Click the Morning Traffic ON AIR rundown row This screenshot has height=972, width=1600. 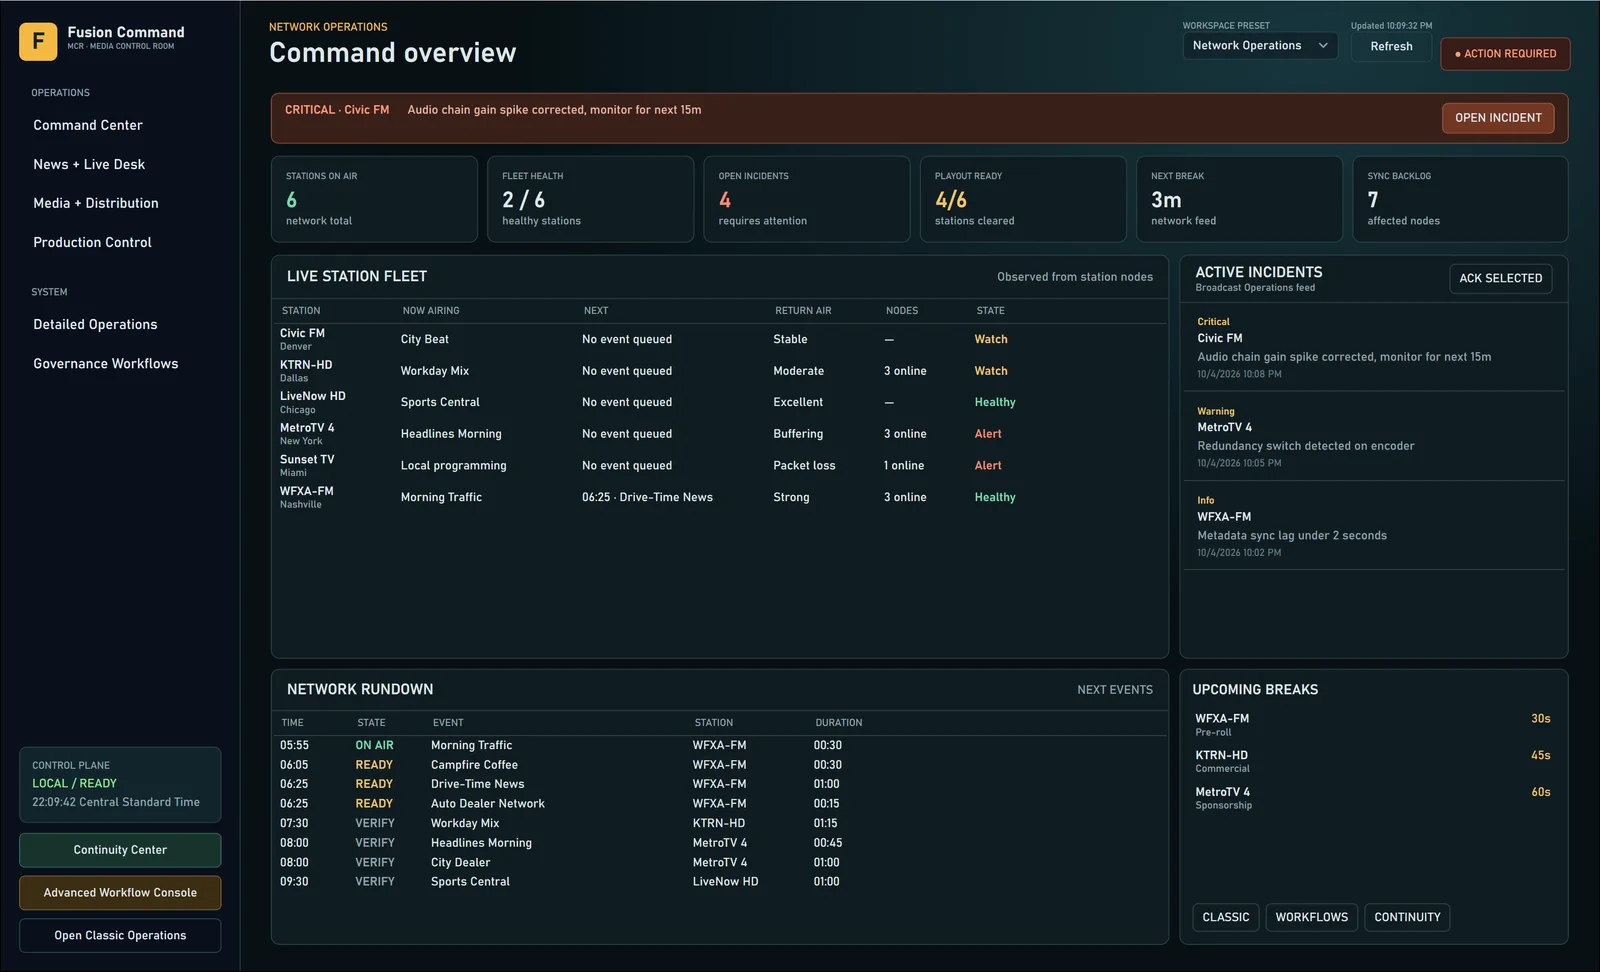click(x=720, y=746)
